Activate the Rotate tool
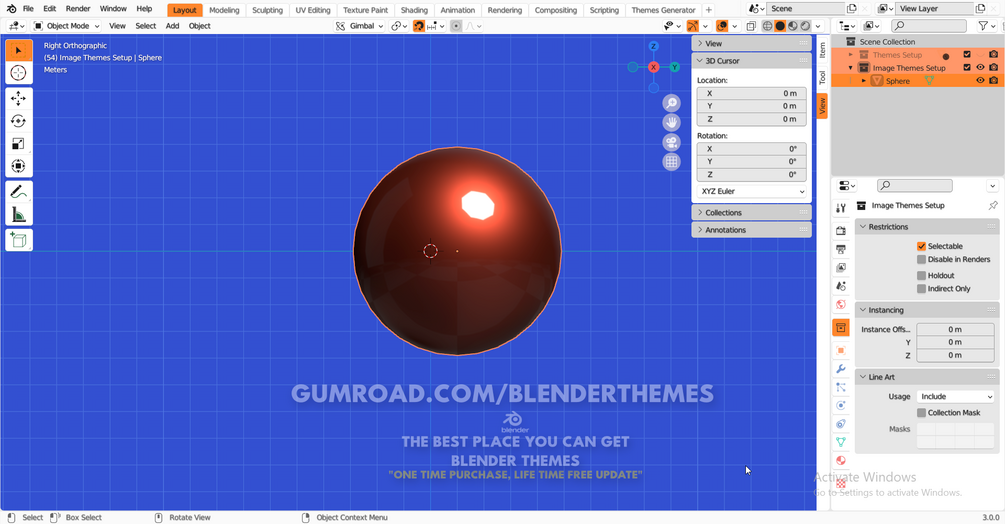Image resolution: width=1005 pixels, height=524 pixels. coord(19,121)
